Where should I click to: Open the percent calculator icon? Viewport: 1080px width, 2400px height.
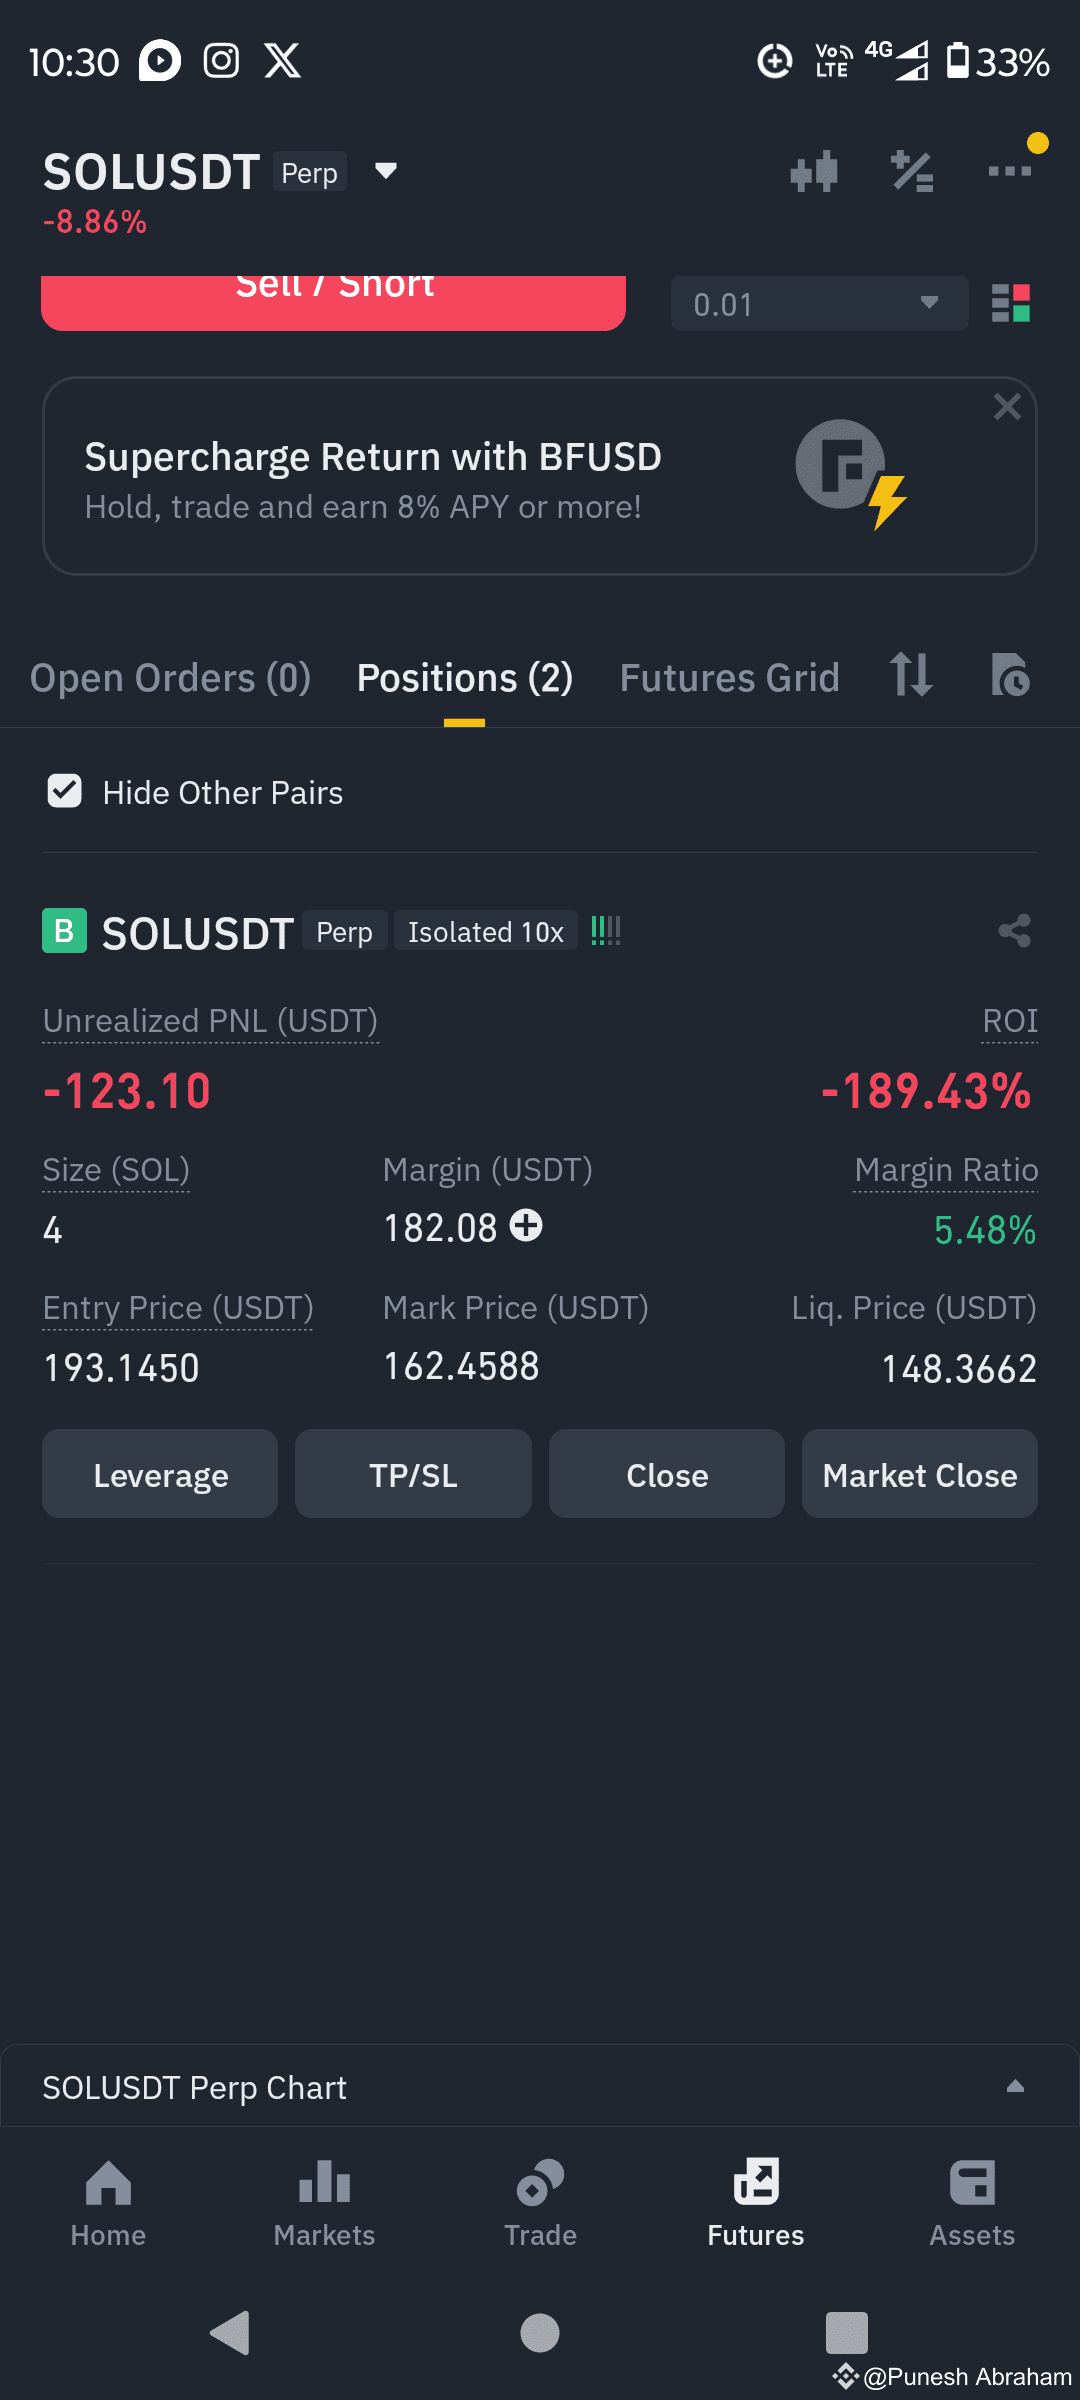[912, 172]
